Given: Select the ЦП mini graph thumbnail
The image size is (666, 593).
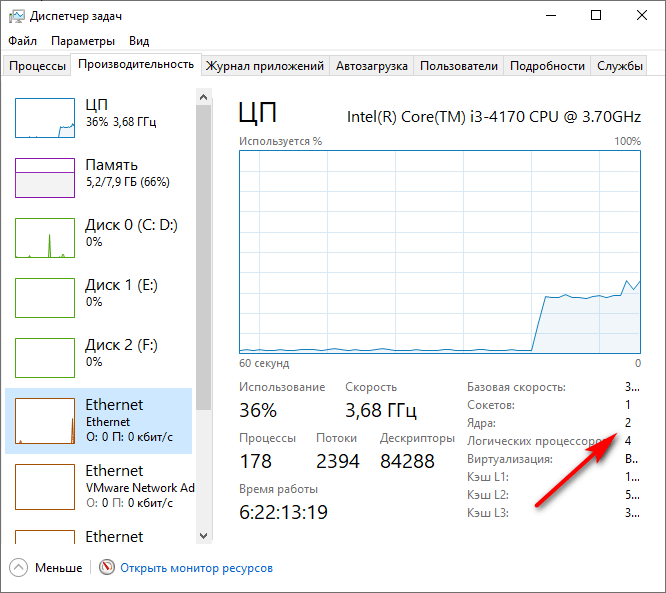Looking at the screenshot, I should coord(45,118).
